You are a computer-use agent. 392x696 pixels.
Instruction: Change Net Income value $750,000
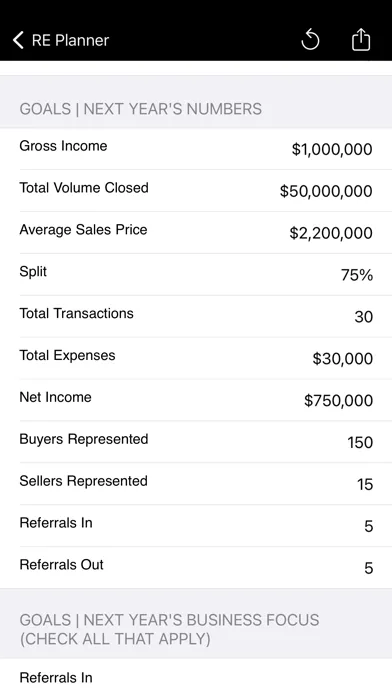click(x=338, y=400)
